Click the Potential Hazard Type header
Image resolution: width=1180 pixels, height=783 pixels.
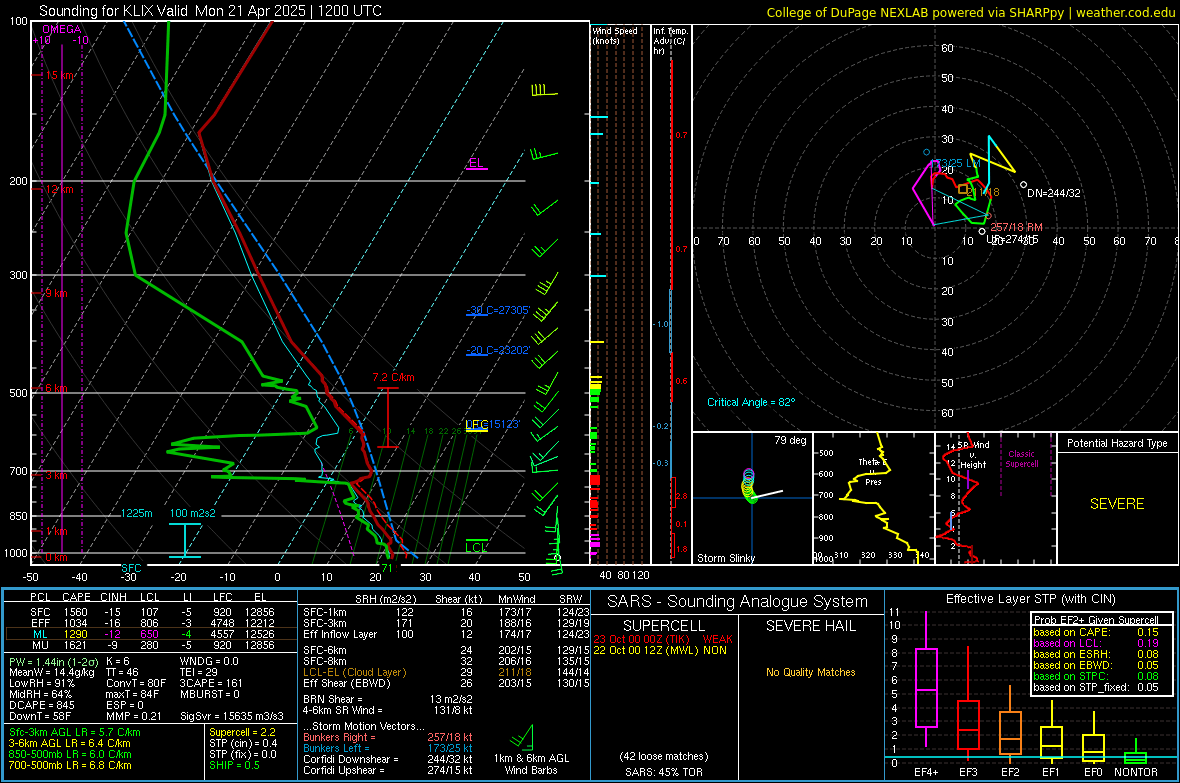[x=1117, y=443]
